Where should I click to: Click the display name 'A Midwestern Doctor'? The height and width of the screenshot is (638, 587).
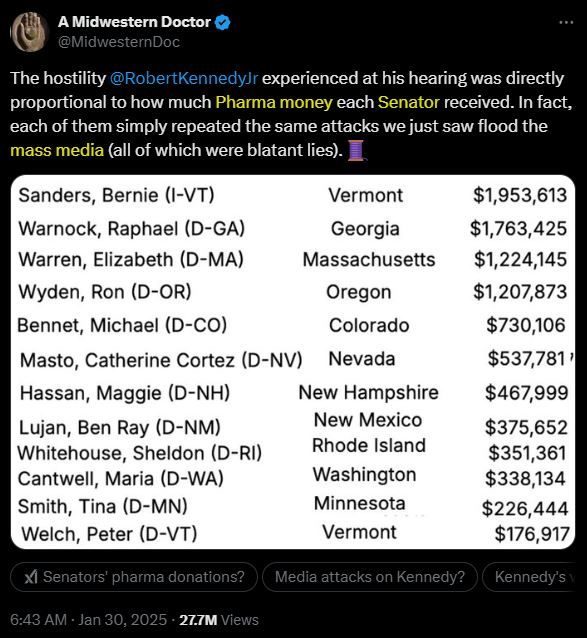[134, 22]
